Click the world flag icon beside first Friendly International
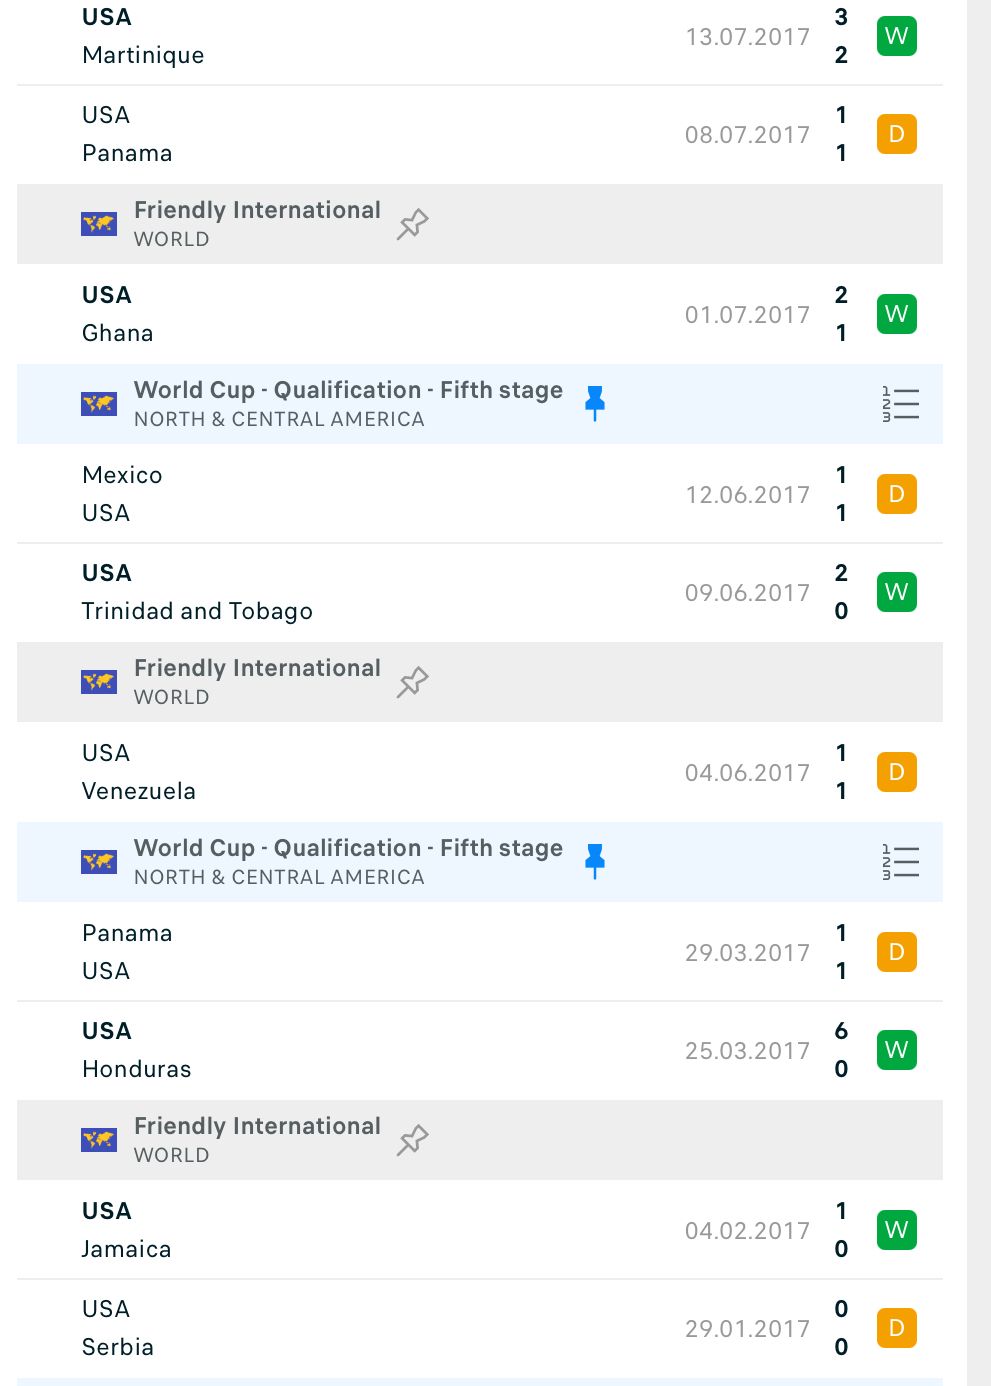 pos(99,224)
